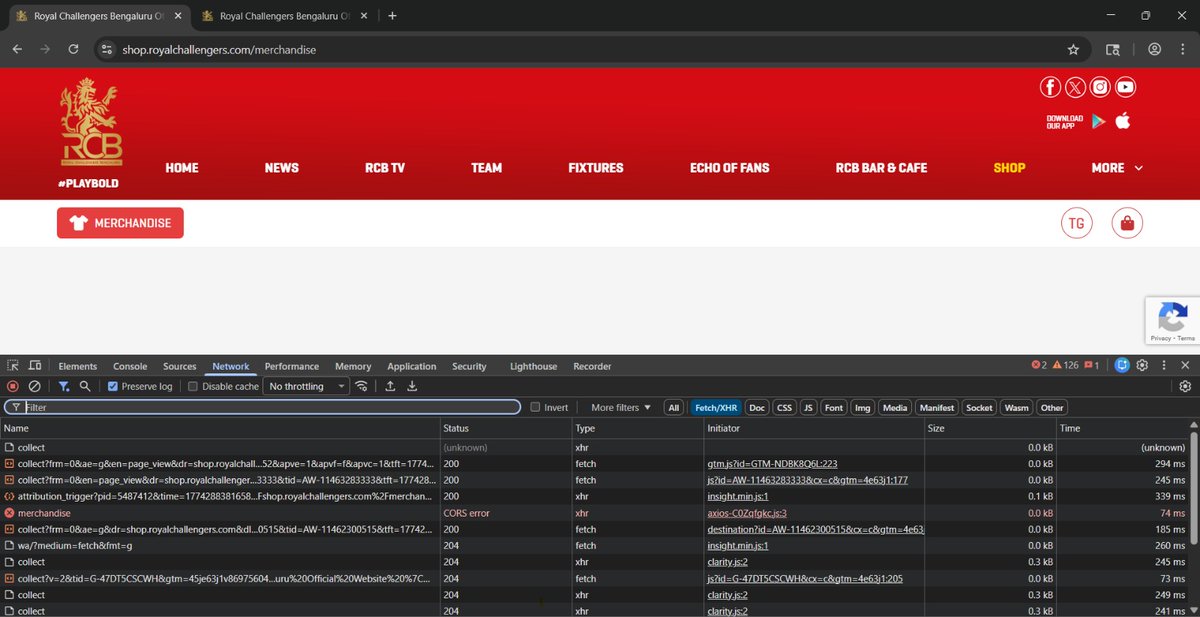Open the DevTools inspect element picker
This screenshot has width=1200, height=617.
point(13,366)
